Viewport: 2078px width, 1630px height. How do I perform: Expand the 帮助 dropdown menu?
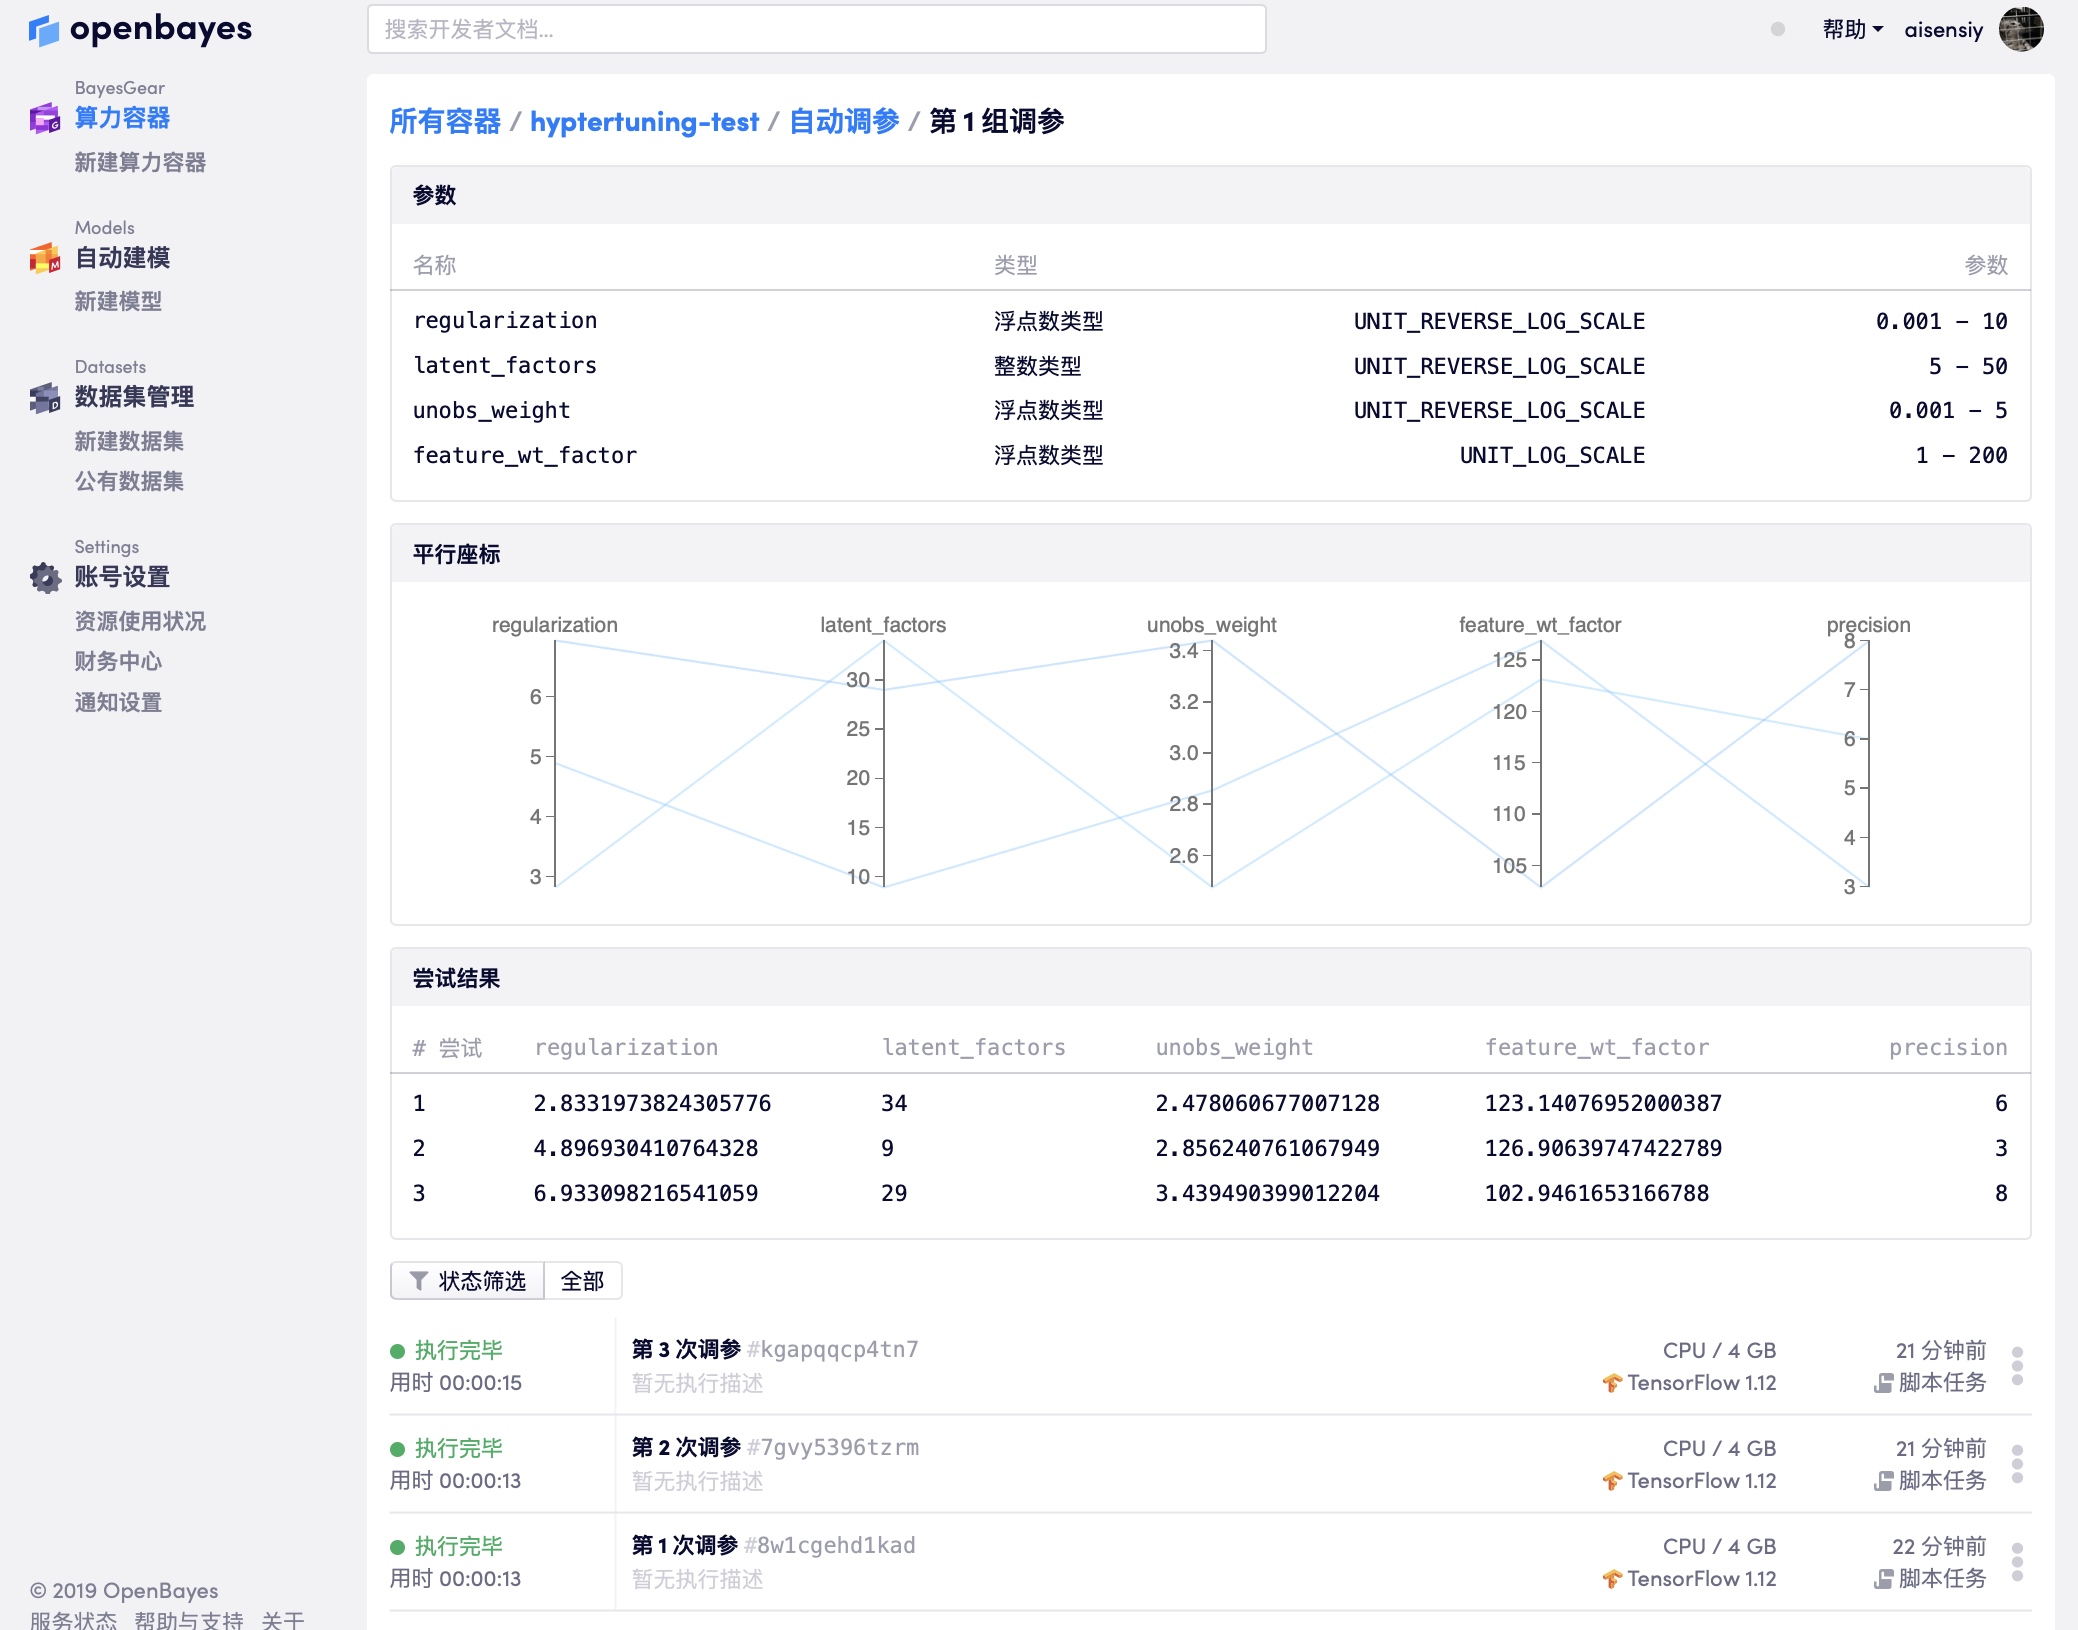1852,30
